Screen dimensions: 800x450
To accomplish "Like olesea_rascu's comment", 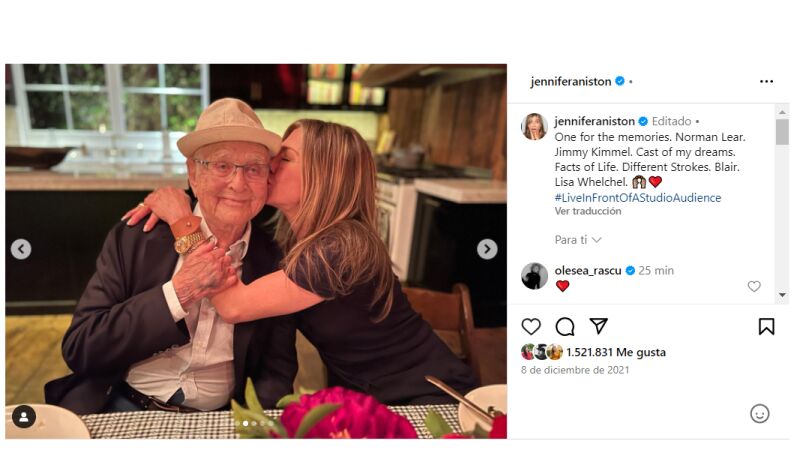I will [x=754, y=286].
